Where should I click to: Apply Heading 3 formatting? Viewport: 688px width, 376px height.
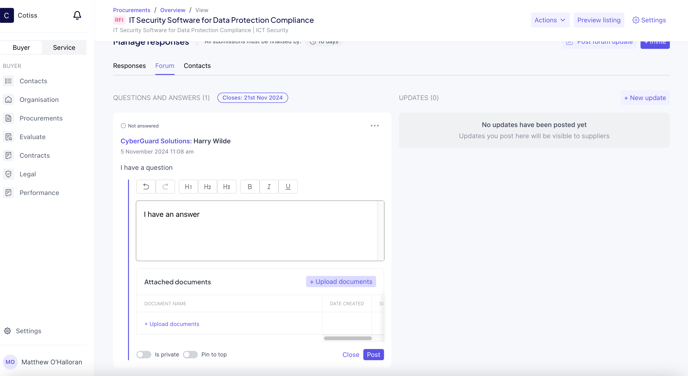click(x=226, y=186)
